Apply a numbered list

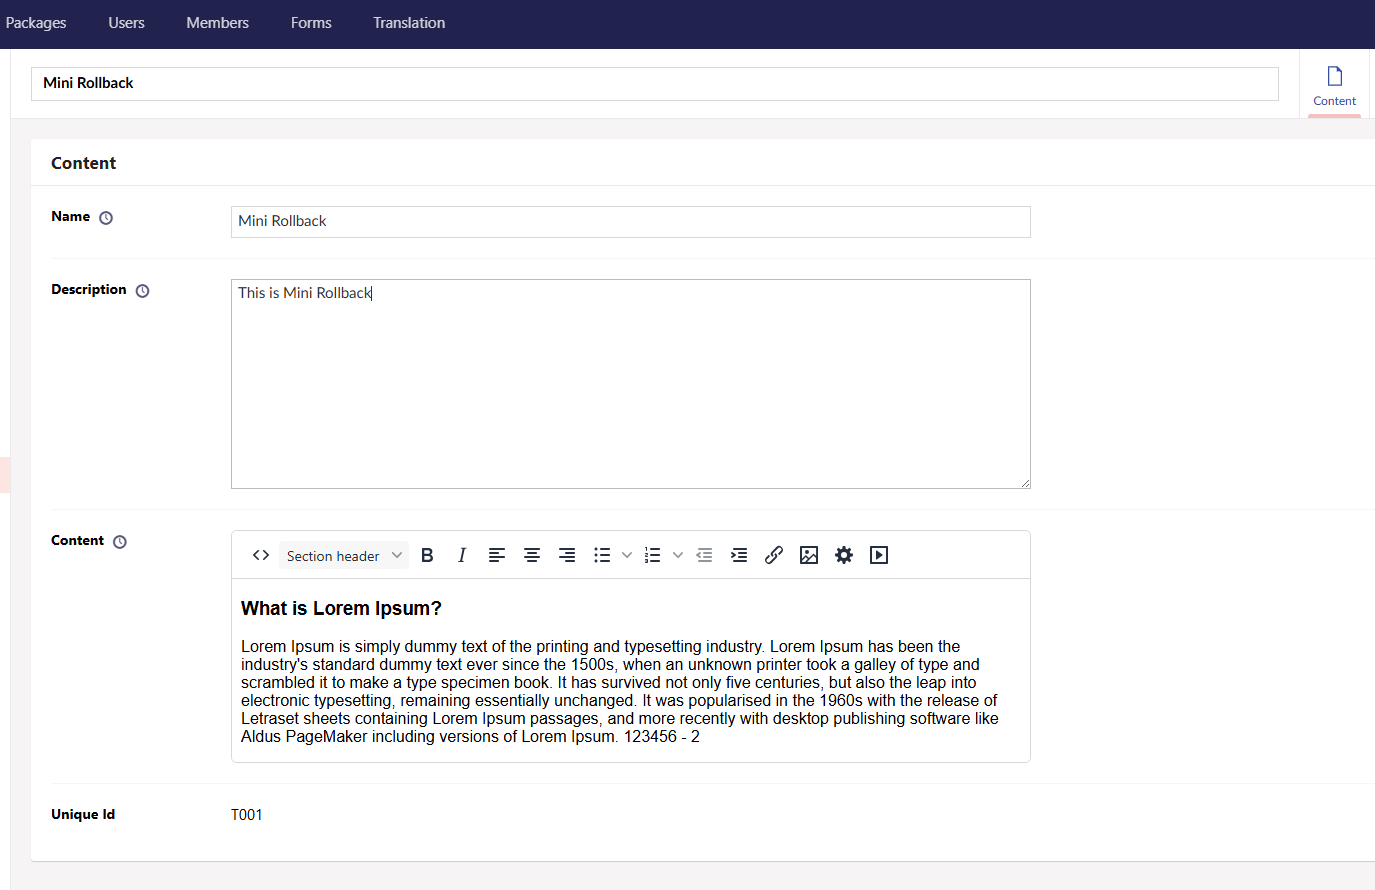click(x=652, y=555)
